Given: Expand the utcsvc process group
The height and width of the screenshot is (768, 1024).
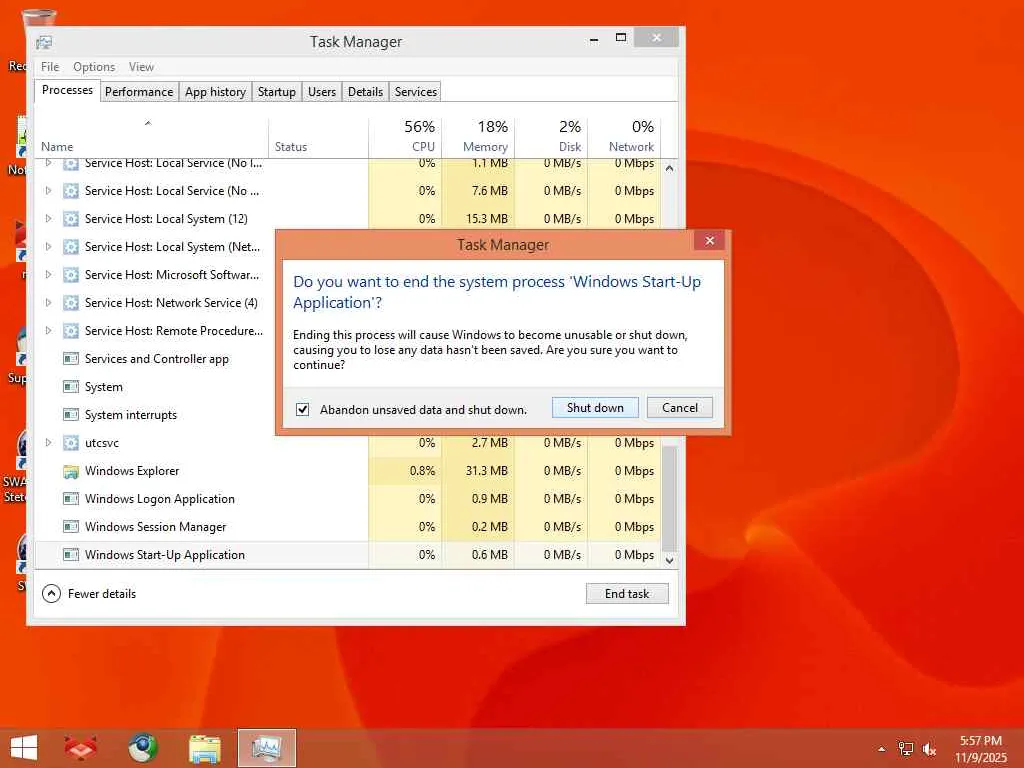Looking at the screenshot, I should (48, 443).
